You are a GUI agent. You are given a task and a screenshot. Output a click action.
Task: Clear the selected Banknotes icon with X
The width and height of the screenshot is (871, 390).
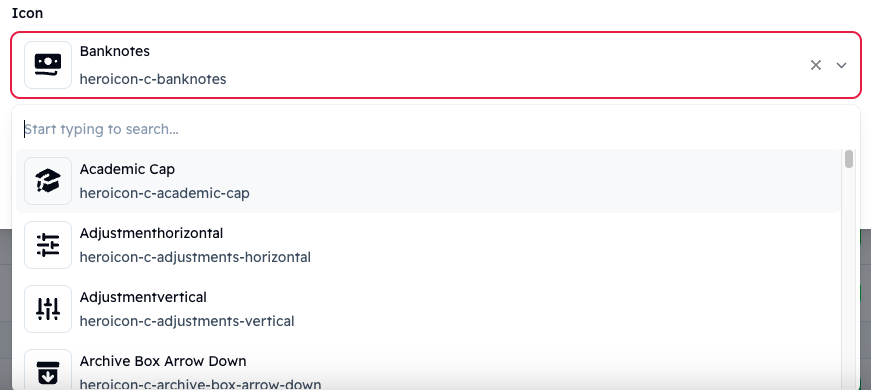coord(815,65)
